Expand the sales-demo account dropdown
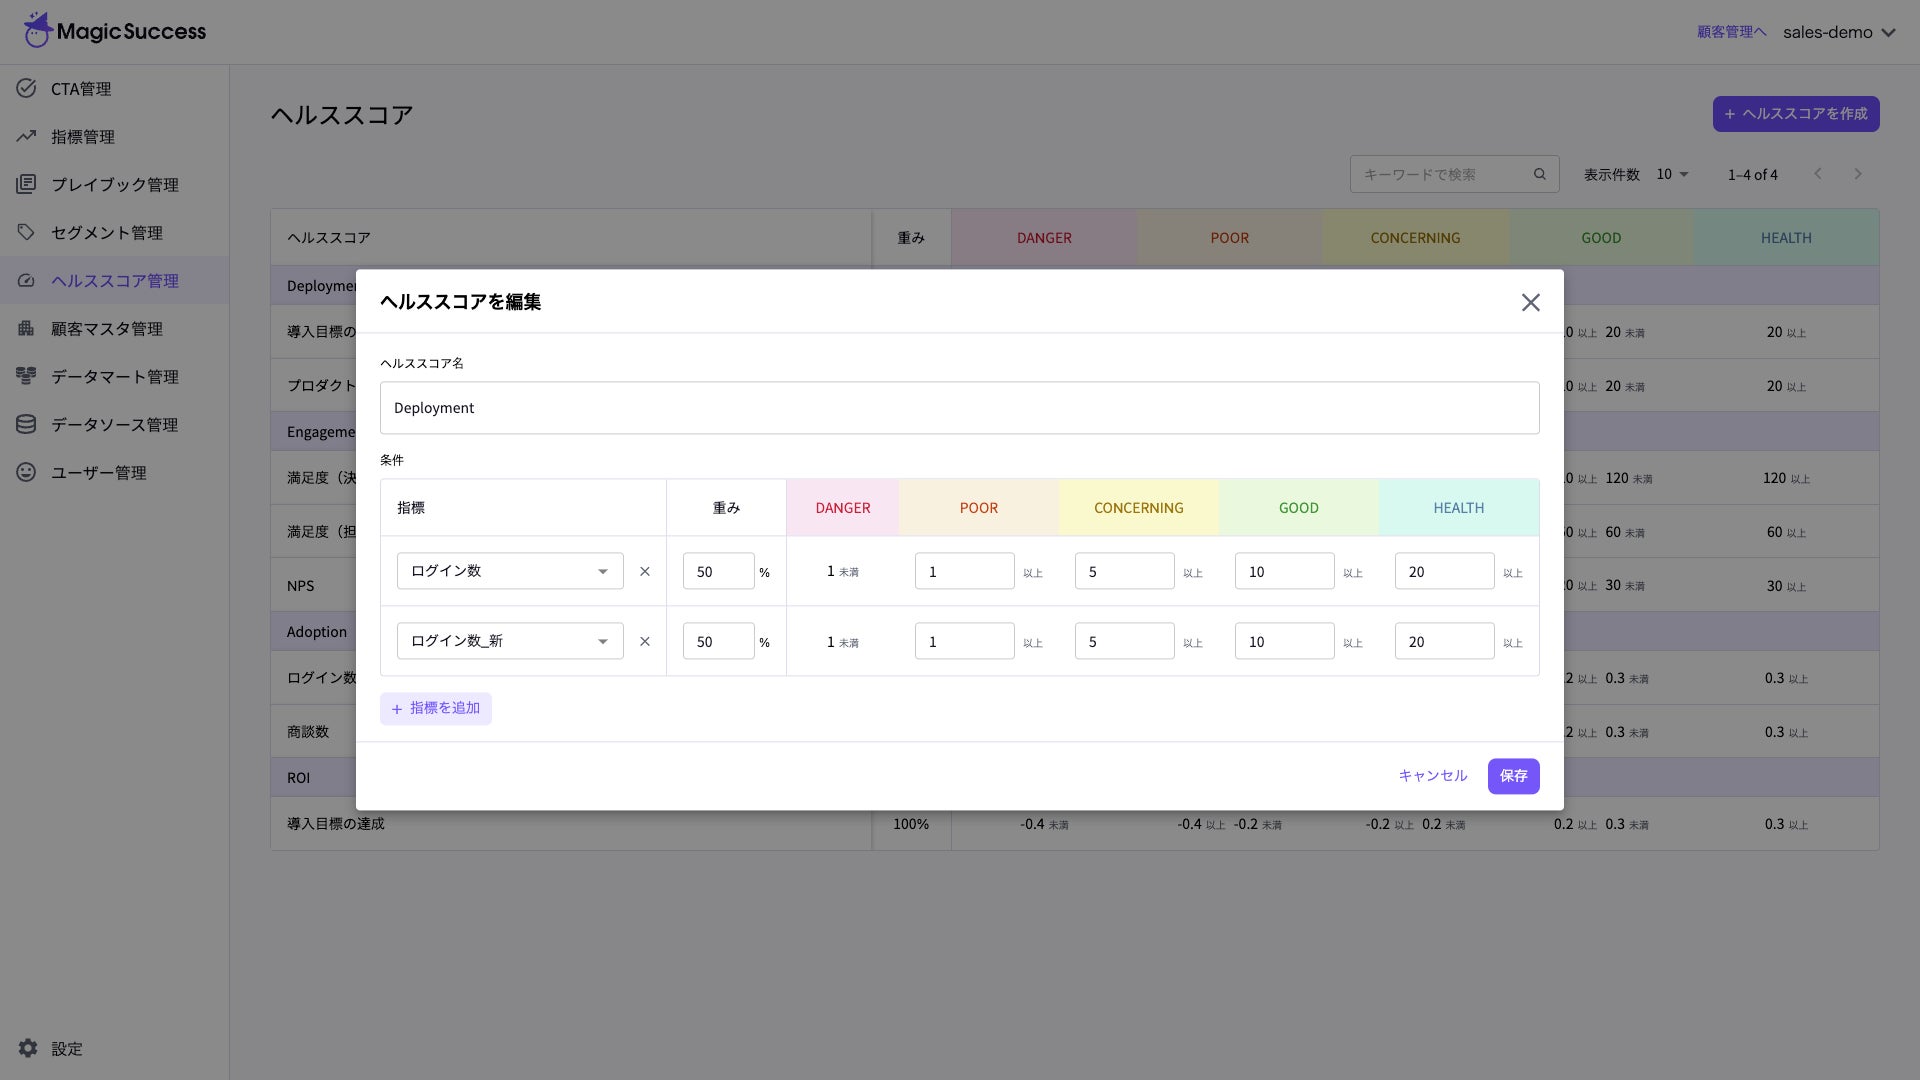 tap(1840, 32)
